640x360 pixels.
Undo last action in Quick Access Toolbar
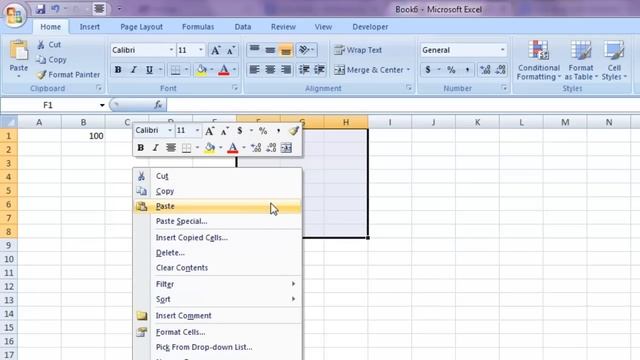click(55, 9)
